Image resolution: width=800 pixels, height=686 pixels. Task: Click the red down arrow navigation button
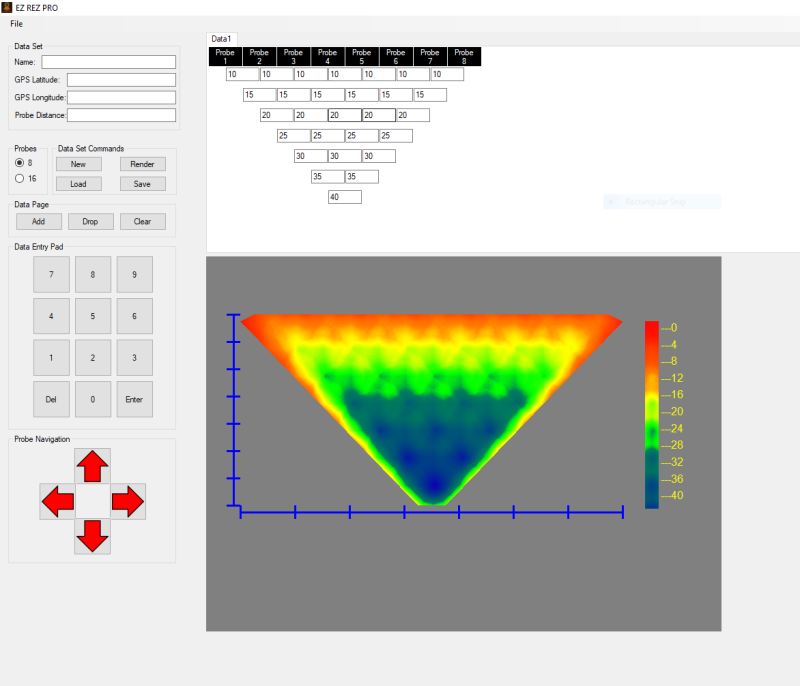coord(92,536)
